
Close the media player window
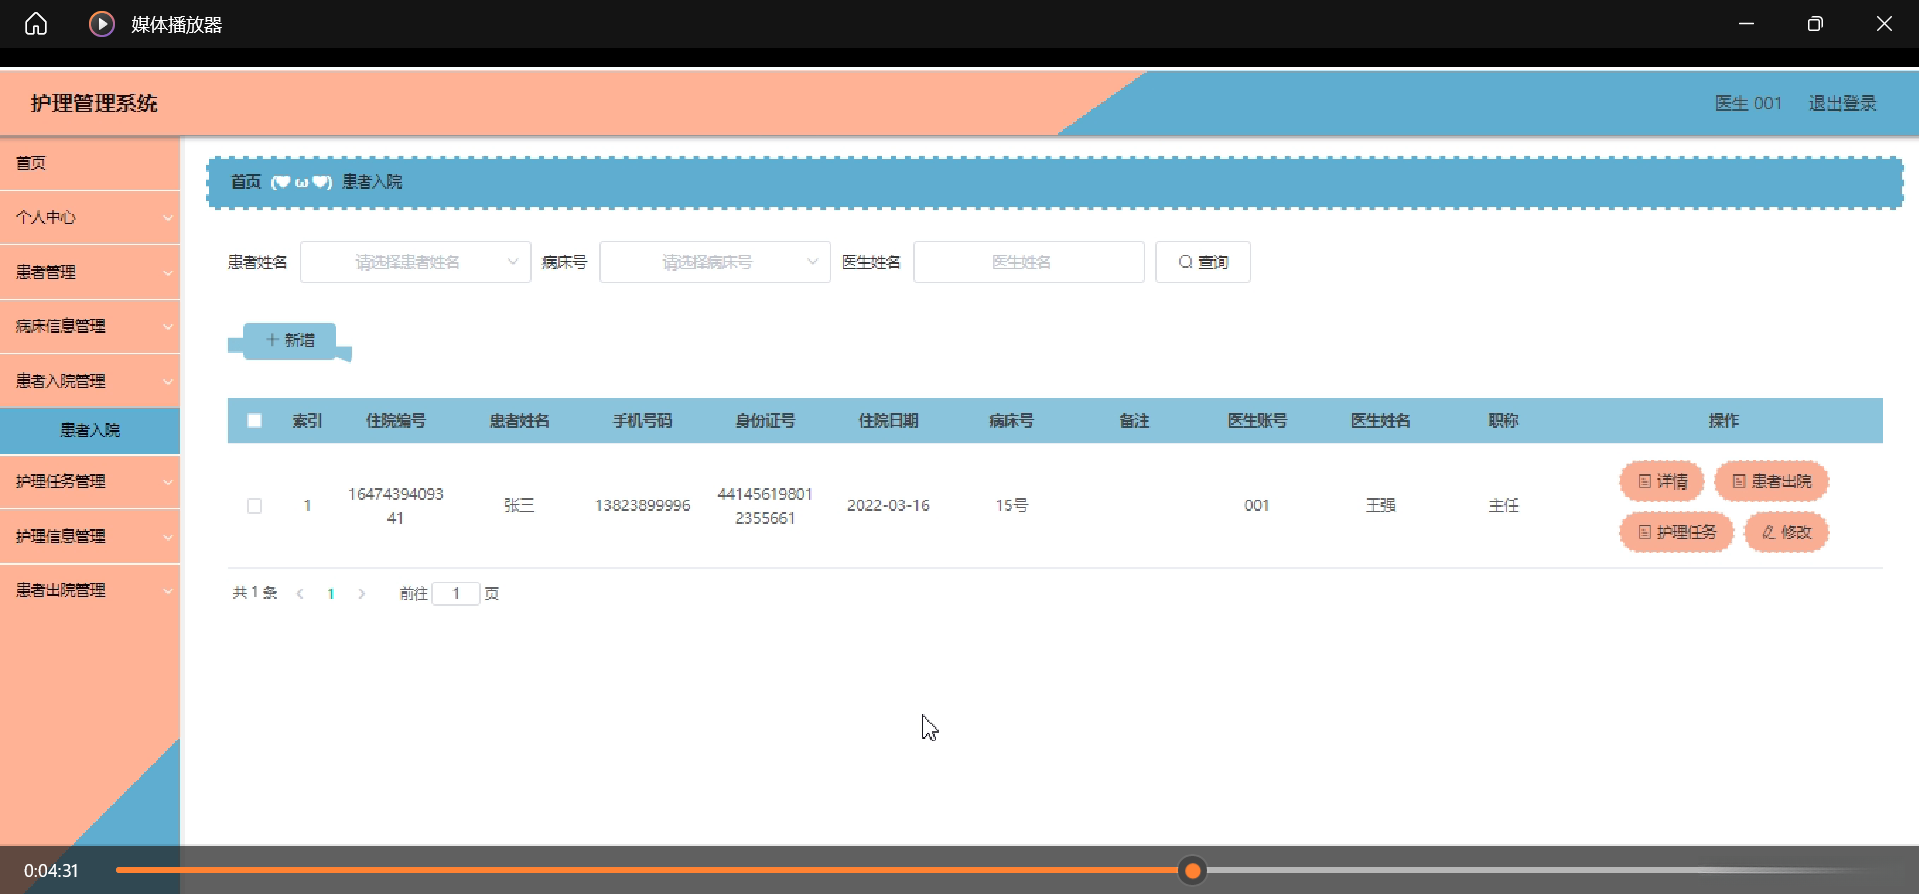point(1884,24)
